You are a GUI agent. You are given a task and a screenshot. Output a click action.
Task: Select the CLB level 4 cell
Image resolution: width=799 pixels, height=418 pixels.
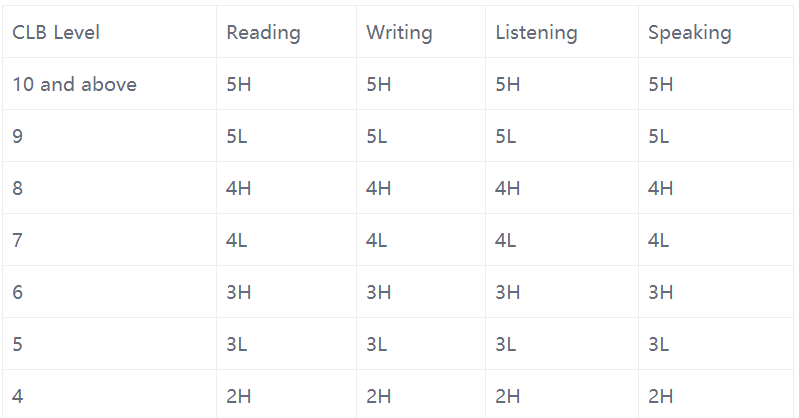(18, 397)
